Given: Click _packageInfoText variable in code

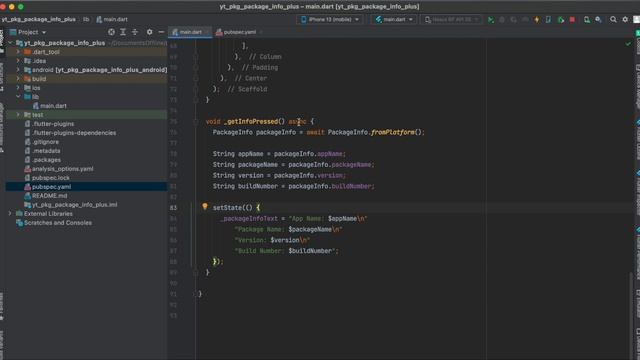Looking at the screenshot, I should [x=249, y=219].
